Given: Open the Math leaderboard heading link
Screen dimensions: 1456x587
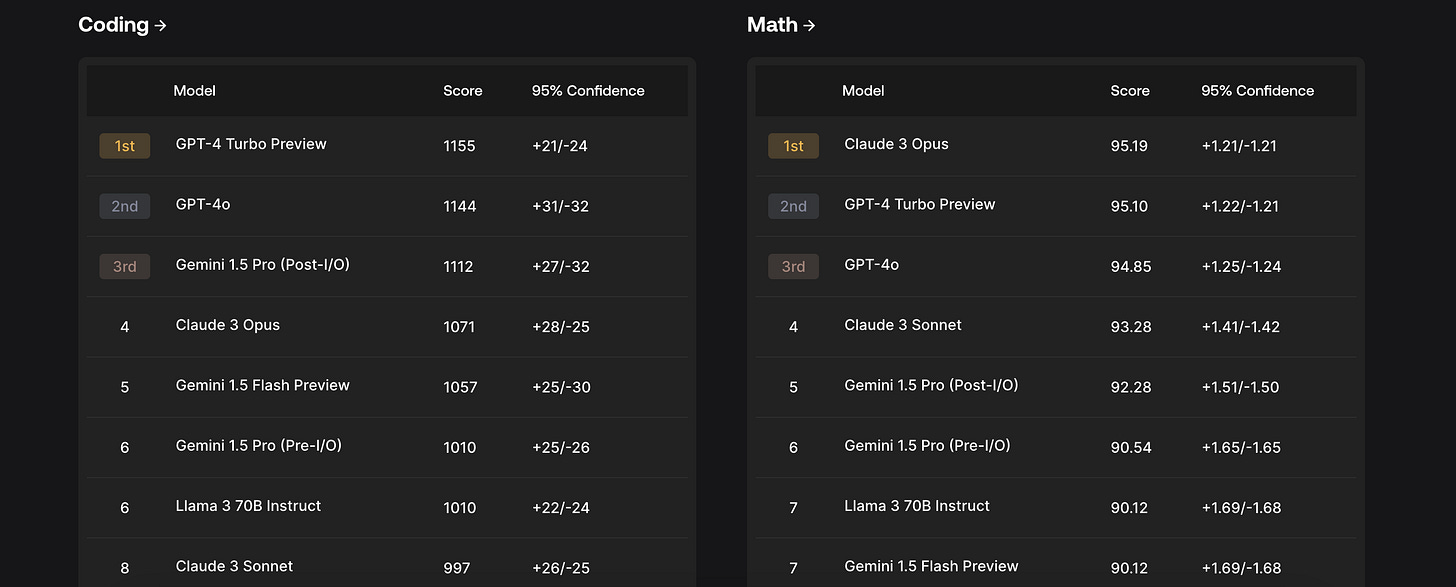Looking at the screenshot, I should [781, 25].
